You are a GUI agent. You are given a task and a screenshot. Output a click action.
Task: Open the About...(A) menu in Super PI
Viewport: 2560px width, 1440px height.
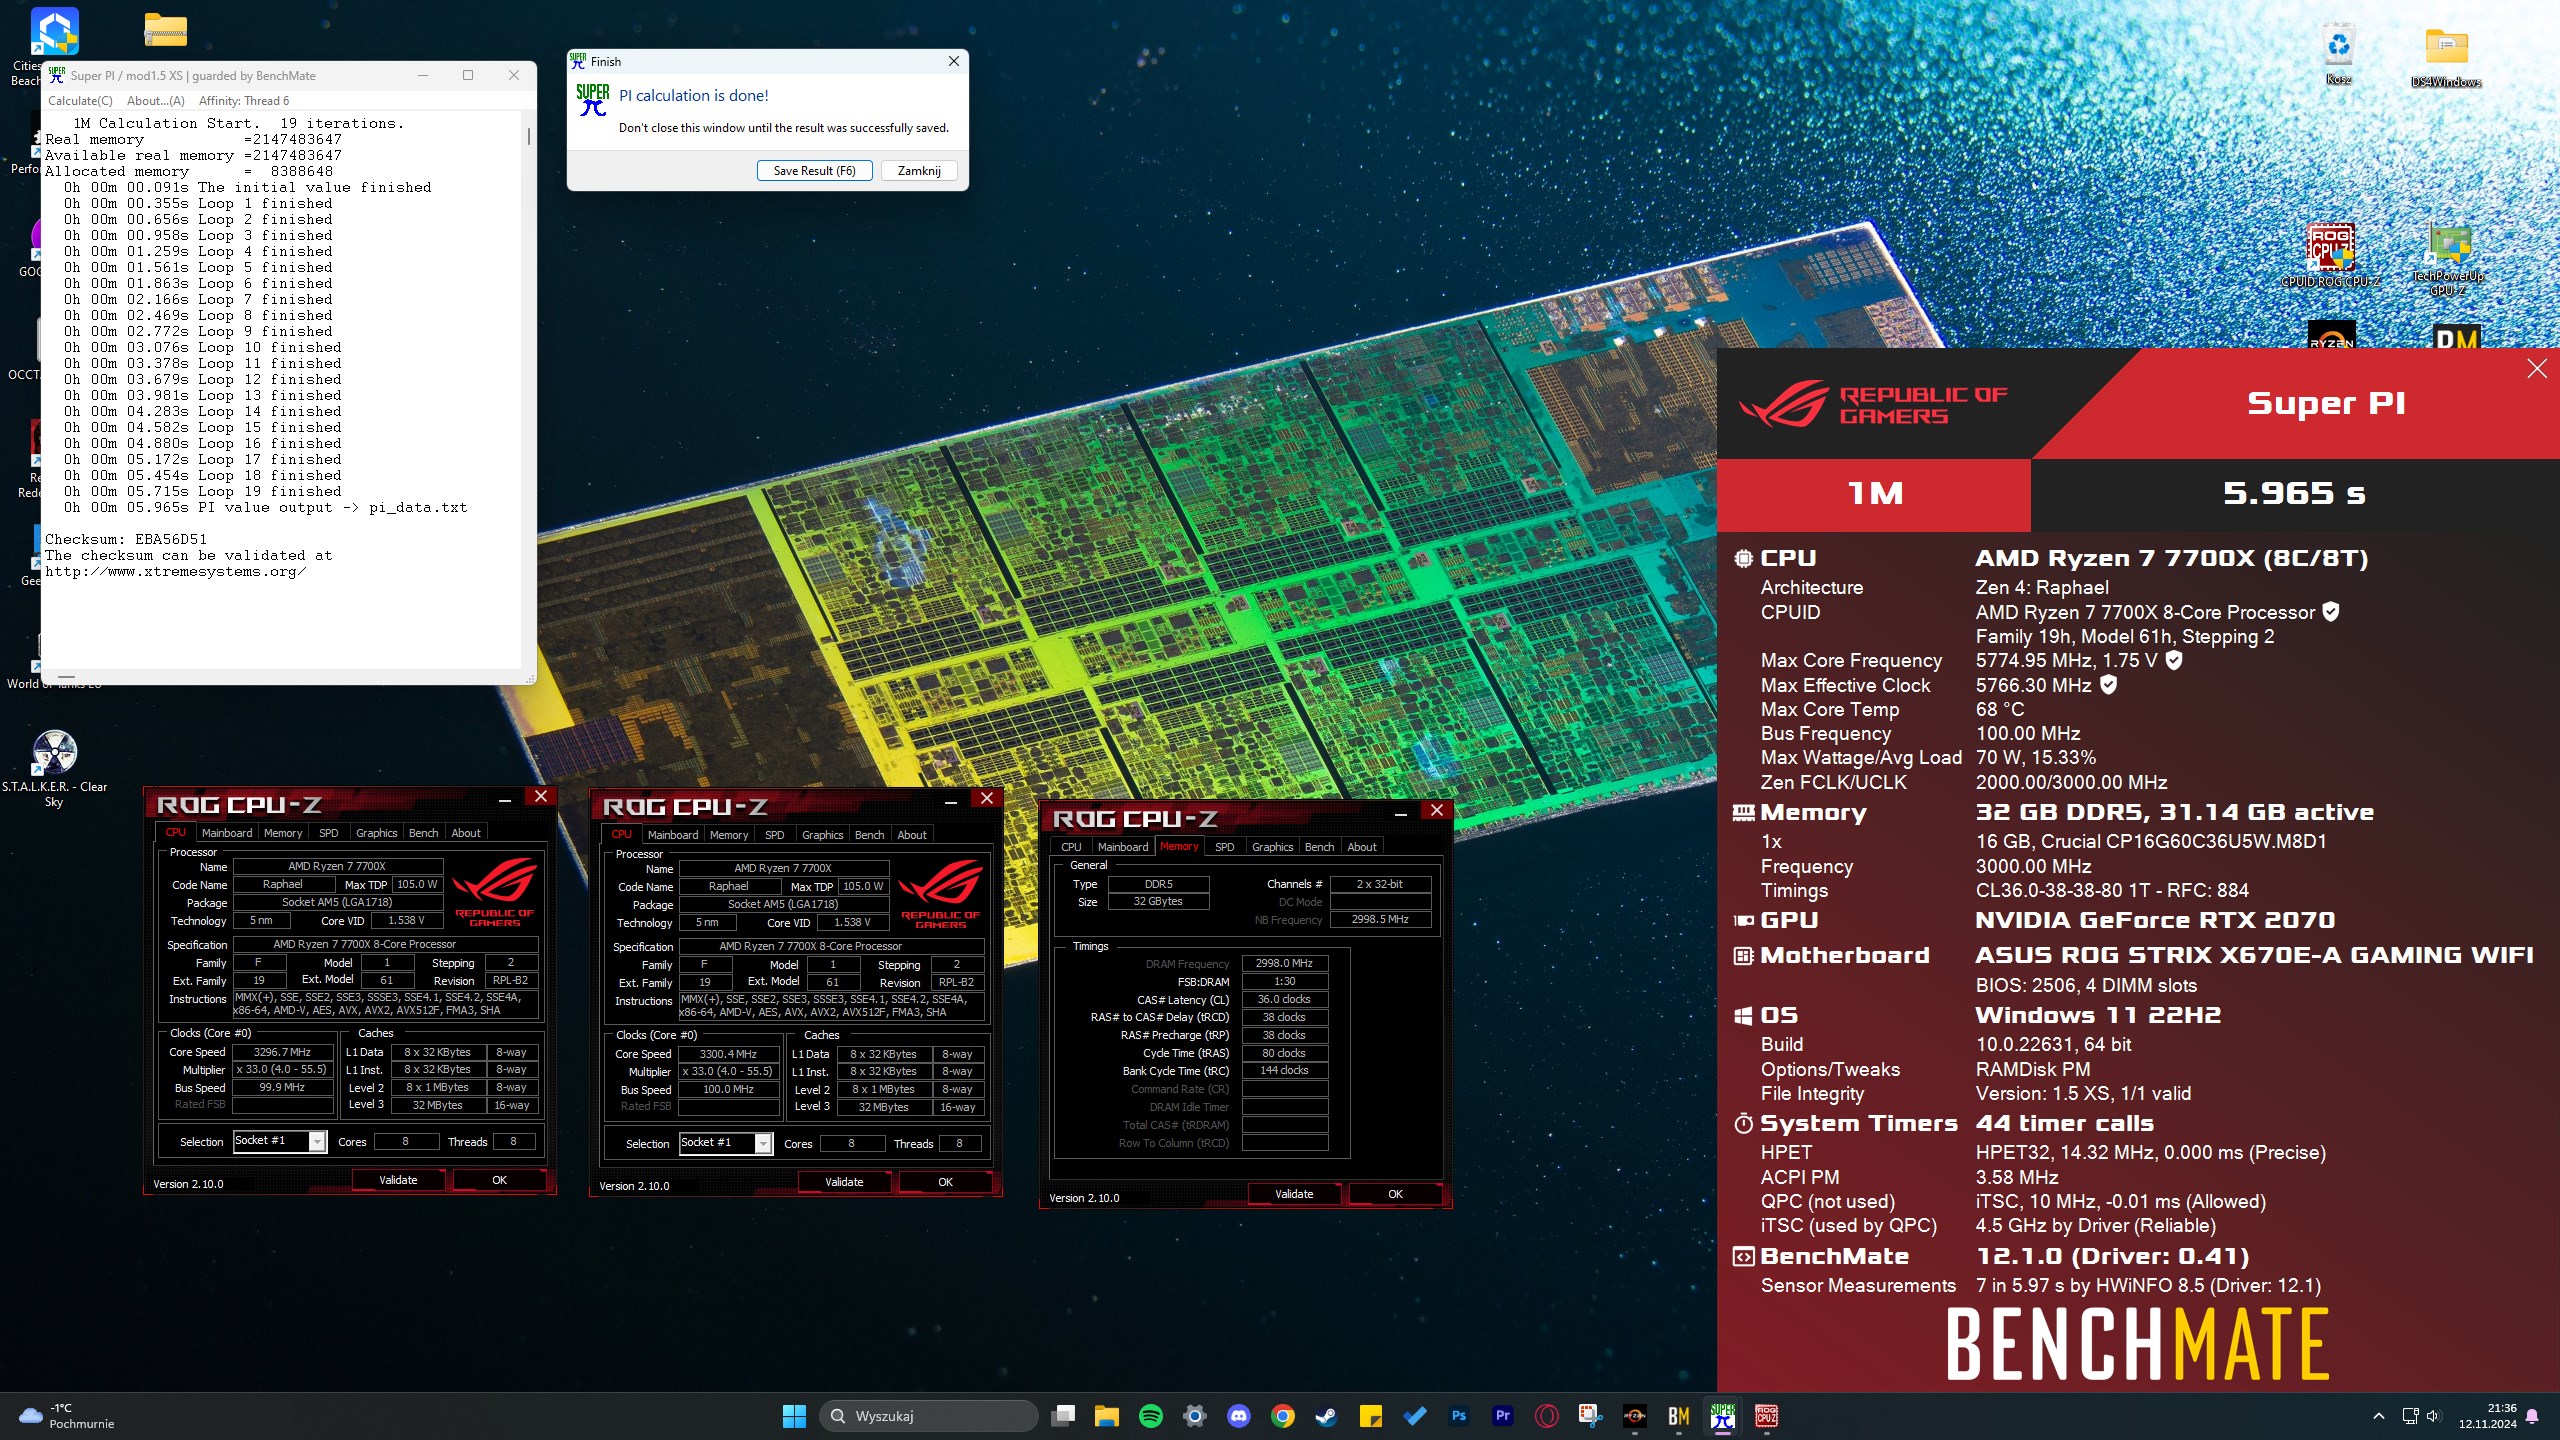click(x=156, y=101)
